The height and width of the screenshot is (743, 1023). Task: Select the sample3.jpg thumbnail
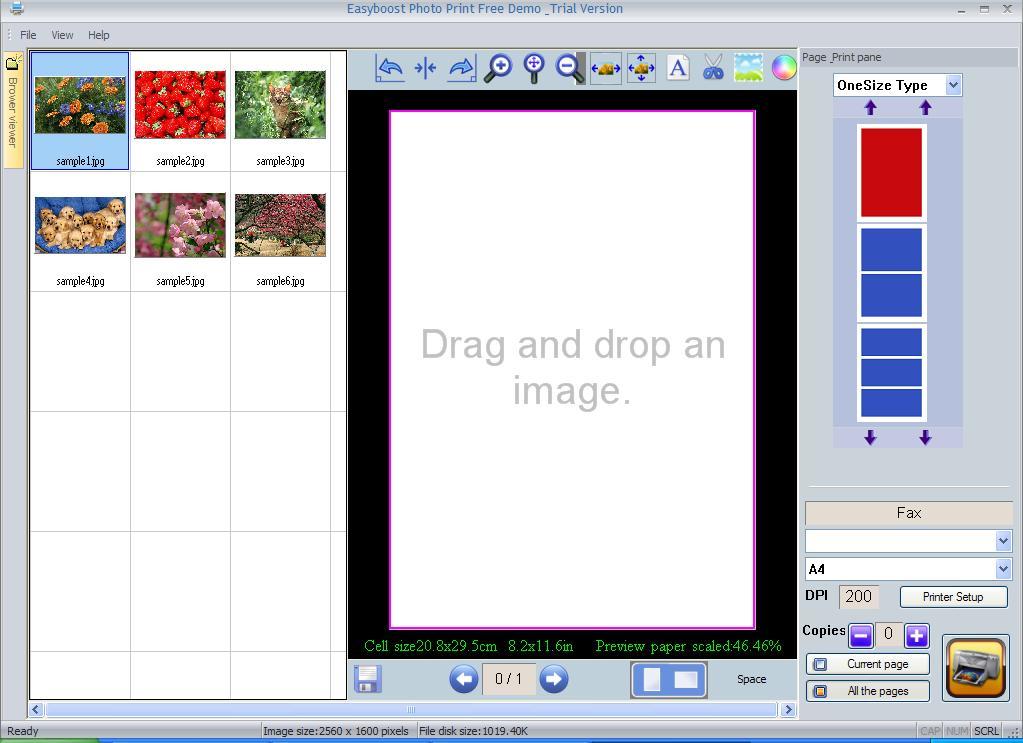pyautogui.click(x=279, y=103)
